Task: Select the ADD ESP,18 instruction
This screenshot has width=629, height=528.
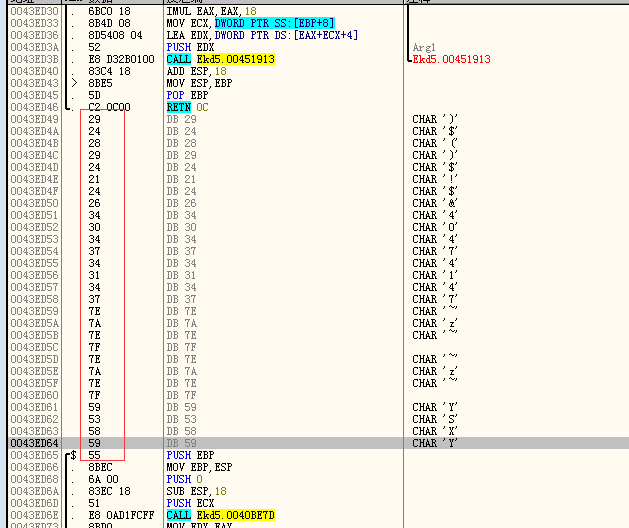Action: (191, 72)
